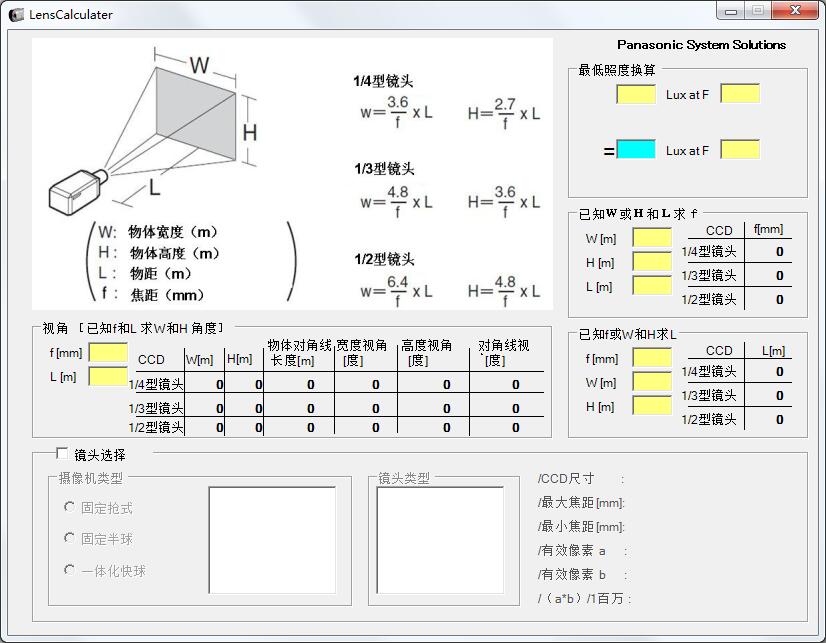Image resolution: width=826 pixels, height=643 pixels.
Task: Click the W [m] field in 已知f或W和H求L
Action: coord(652,382)
